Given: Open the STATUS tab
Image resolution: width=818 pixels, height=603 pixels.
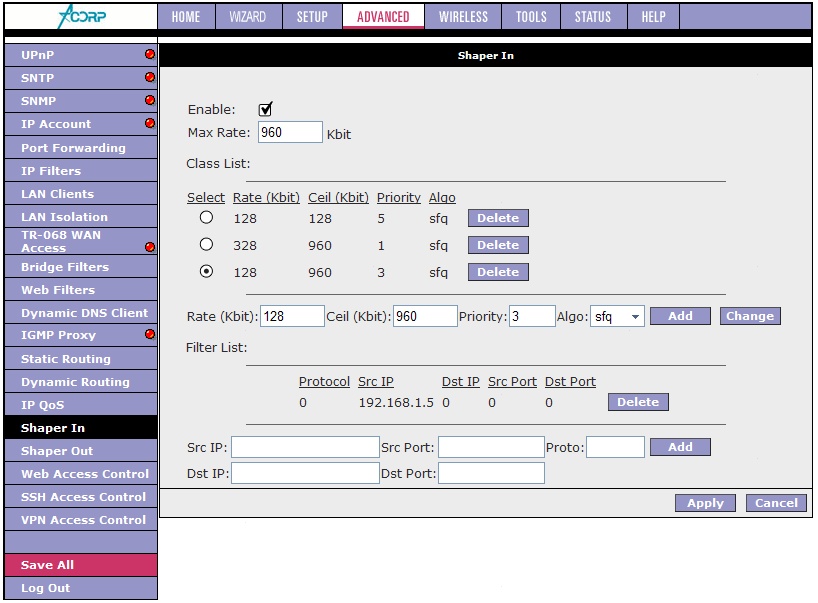Looking at the screenshot, I should pos(592,17).
